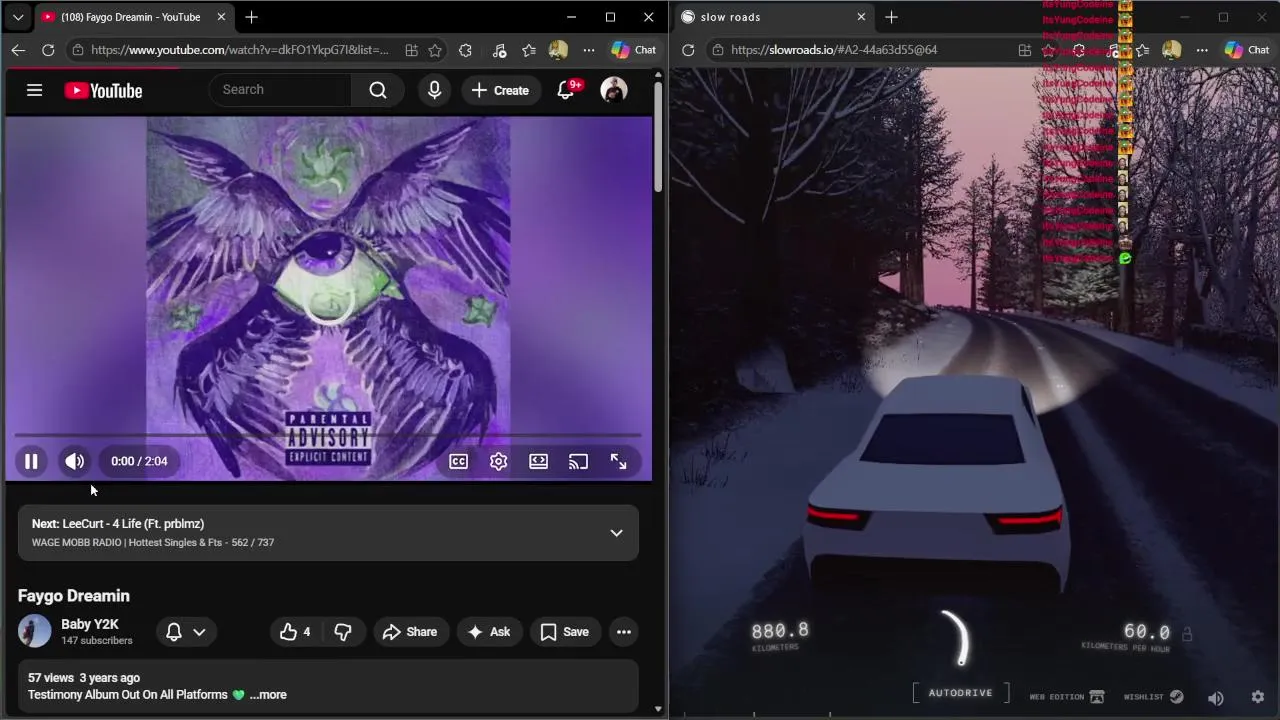
Task: Open the video player settings gear
Action: click(498, 461)
